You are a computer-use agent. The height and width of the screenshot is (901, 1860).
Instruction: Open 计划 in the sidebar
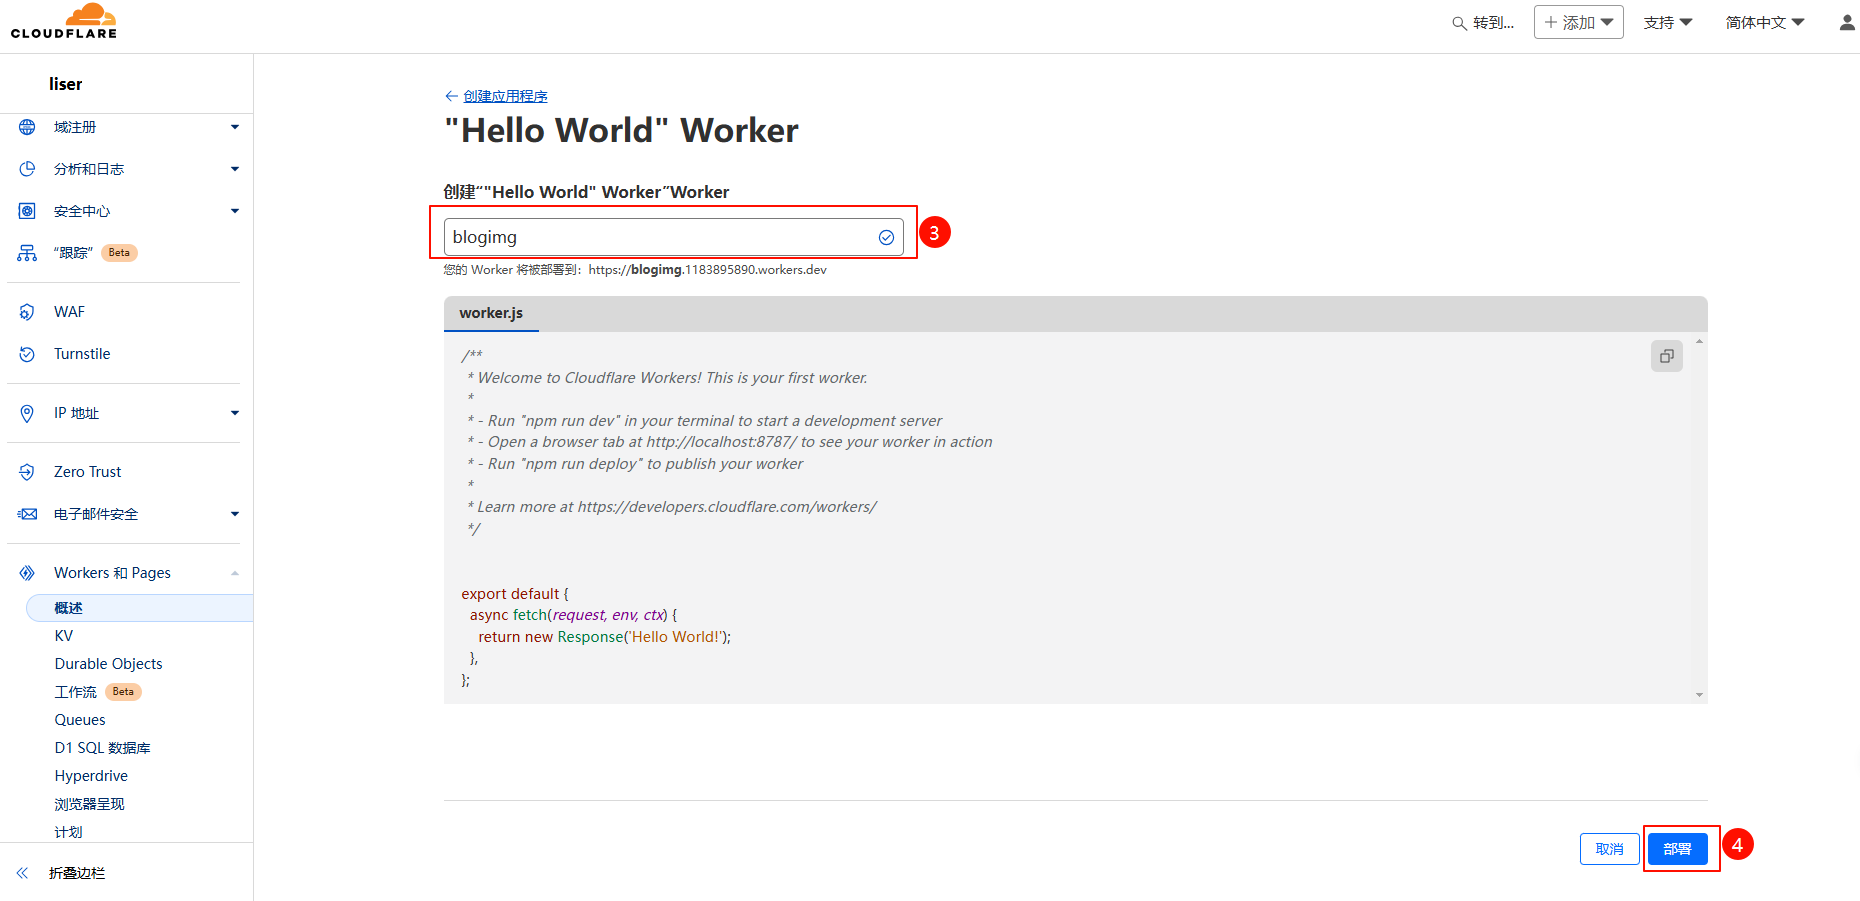[68, 832]
